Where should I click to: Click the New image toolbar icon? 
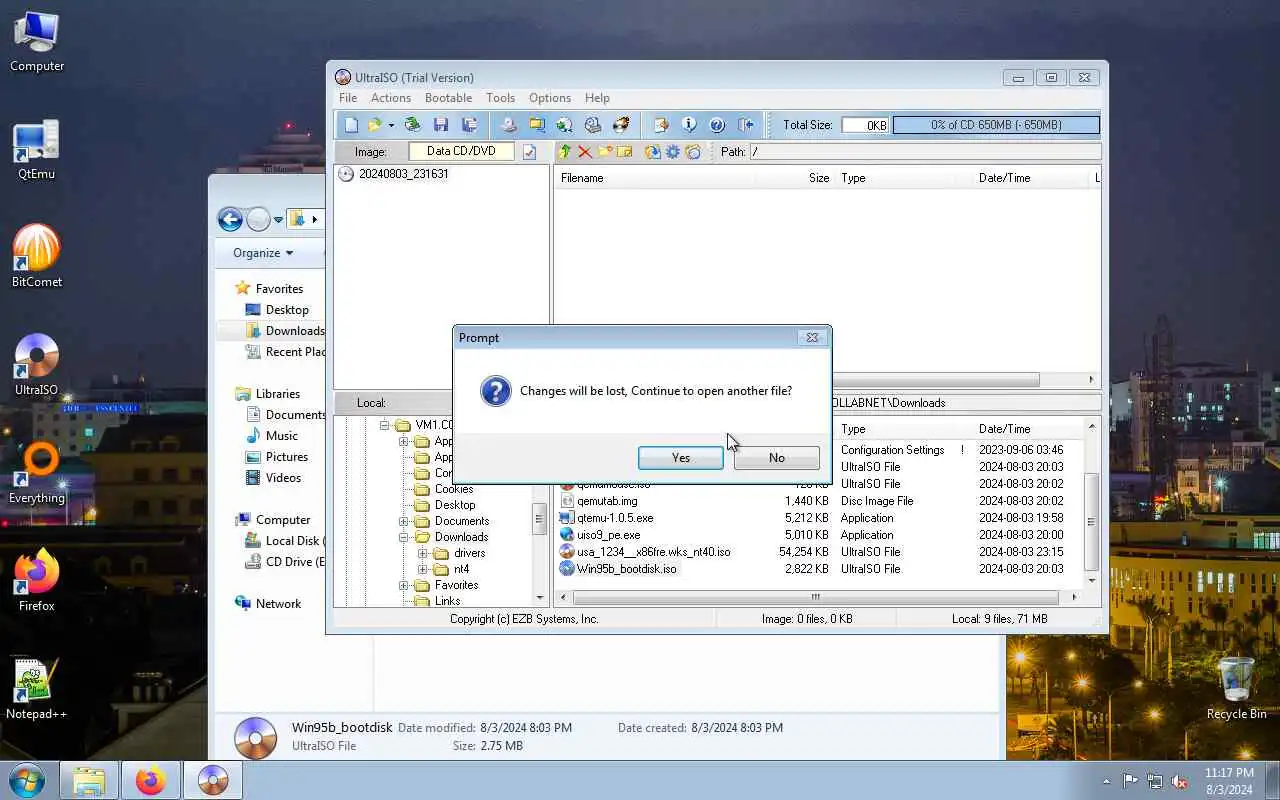click(x=351, y=125)
